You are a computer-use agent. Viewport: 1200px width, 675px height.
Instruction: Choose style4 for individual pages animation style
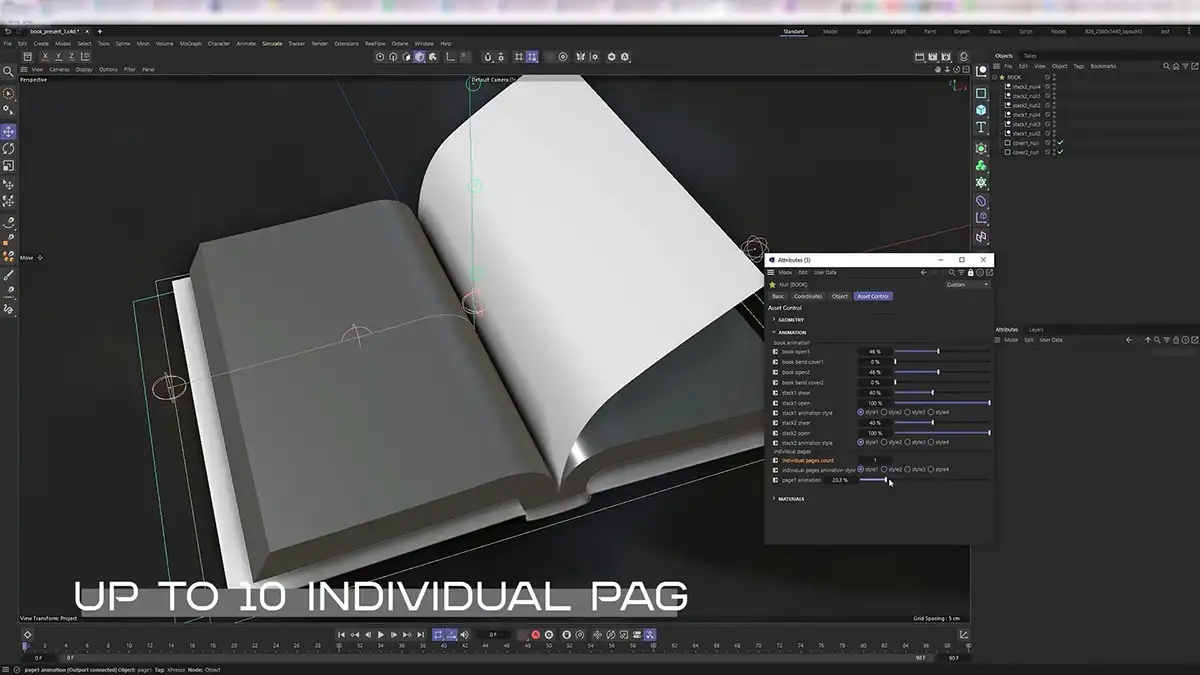click(931, 469)
